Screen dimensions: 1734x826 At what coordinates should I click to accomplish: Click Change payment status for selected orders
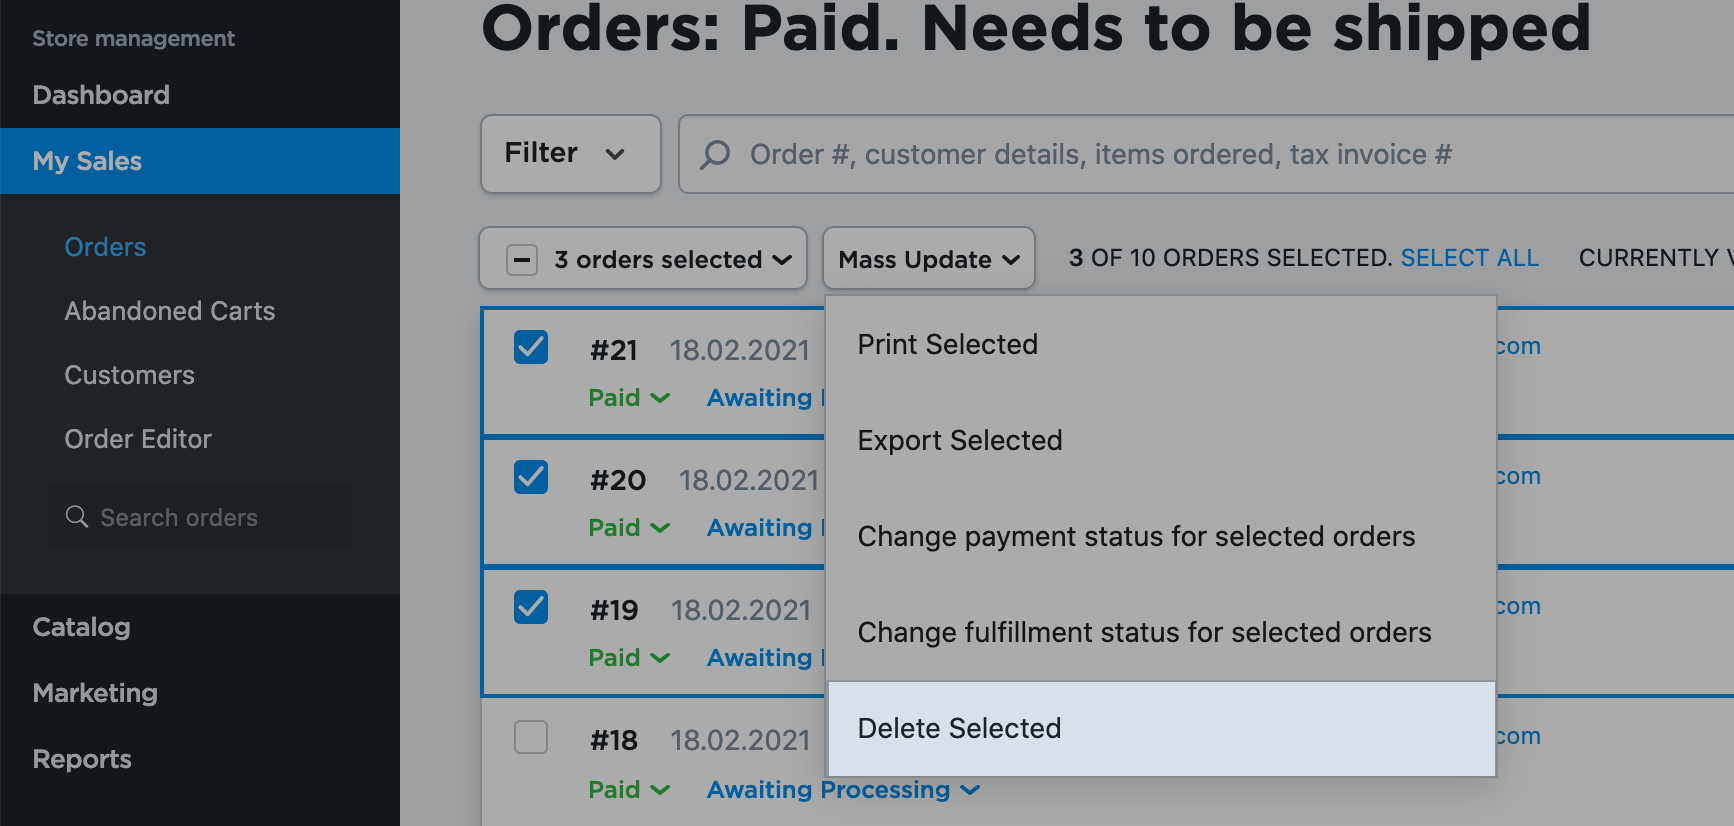[1136, 536]
